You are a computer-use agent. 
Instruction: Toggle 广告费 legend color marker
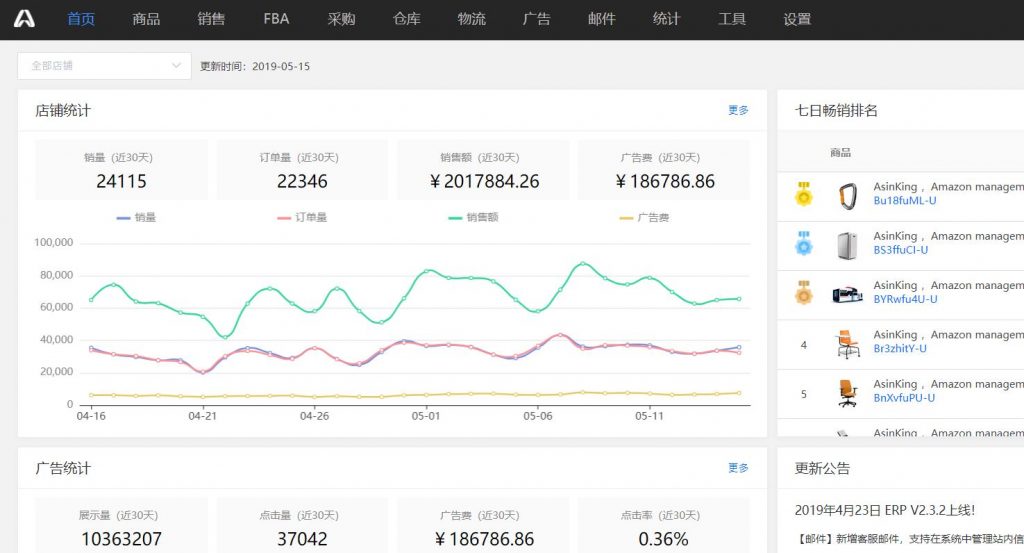[628, 217]
